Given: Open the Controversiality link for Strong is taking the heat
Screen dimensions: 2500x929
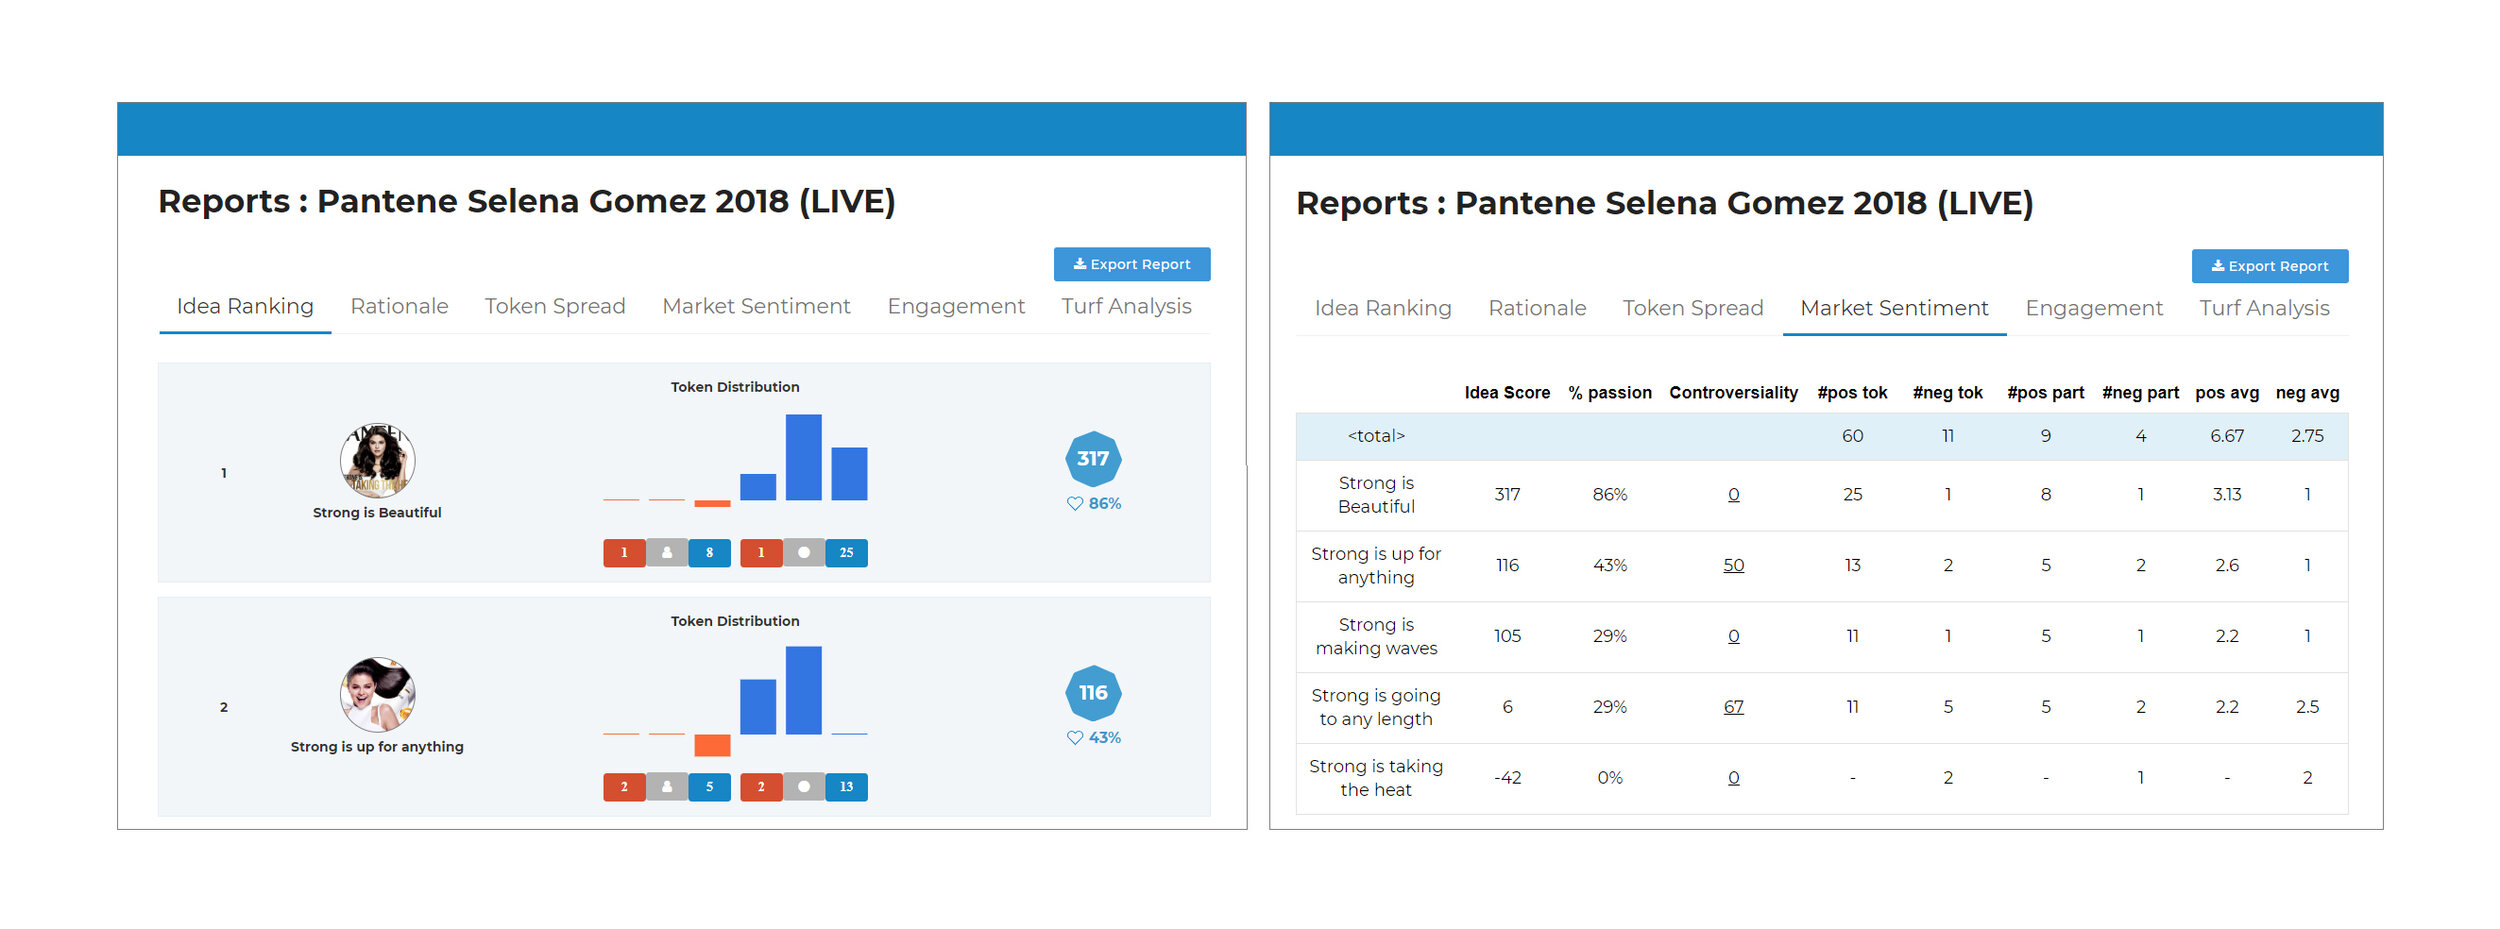Looking at the screenshot, I should click(x=1733, y=778).
